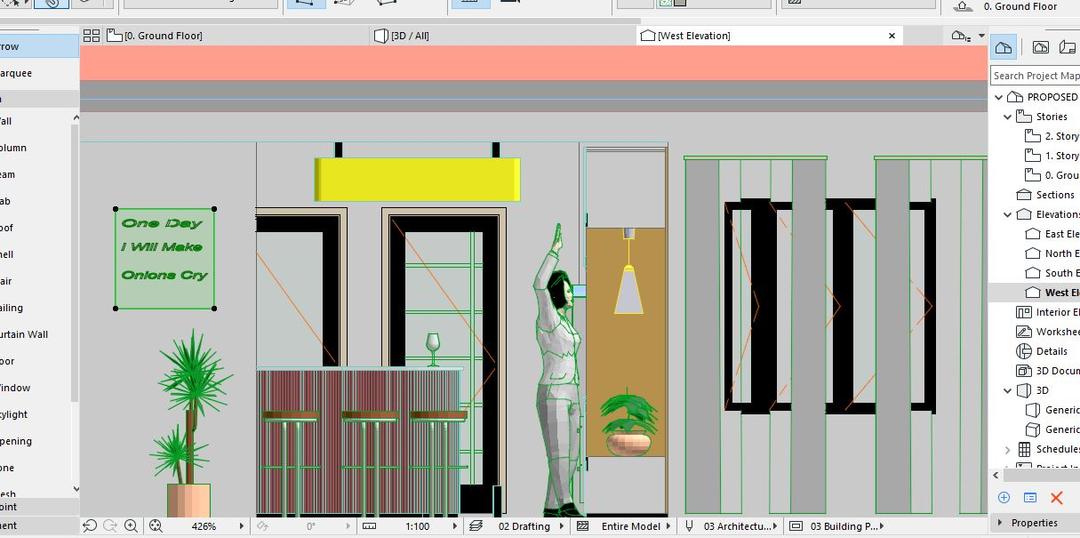Viewport: 1080px width, 538px height.
Task: Click the Search Project Map field
Action: (1035, 76)
